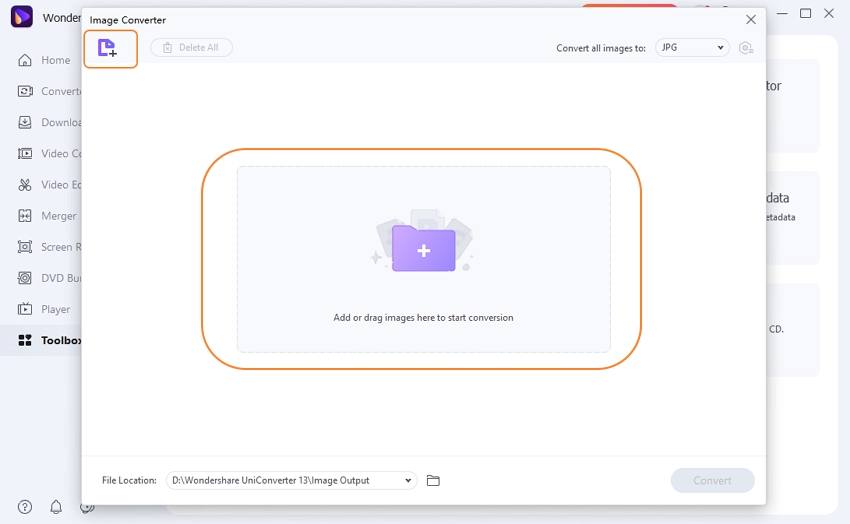Click Player sidebar icon
Viewport: 850px width, 524px height.
[x=25, y=309]
